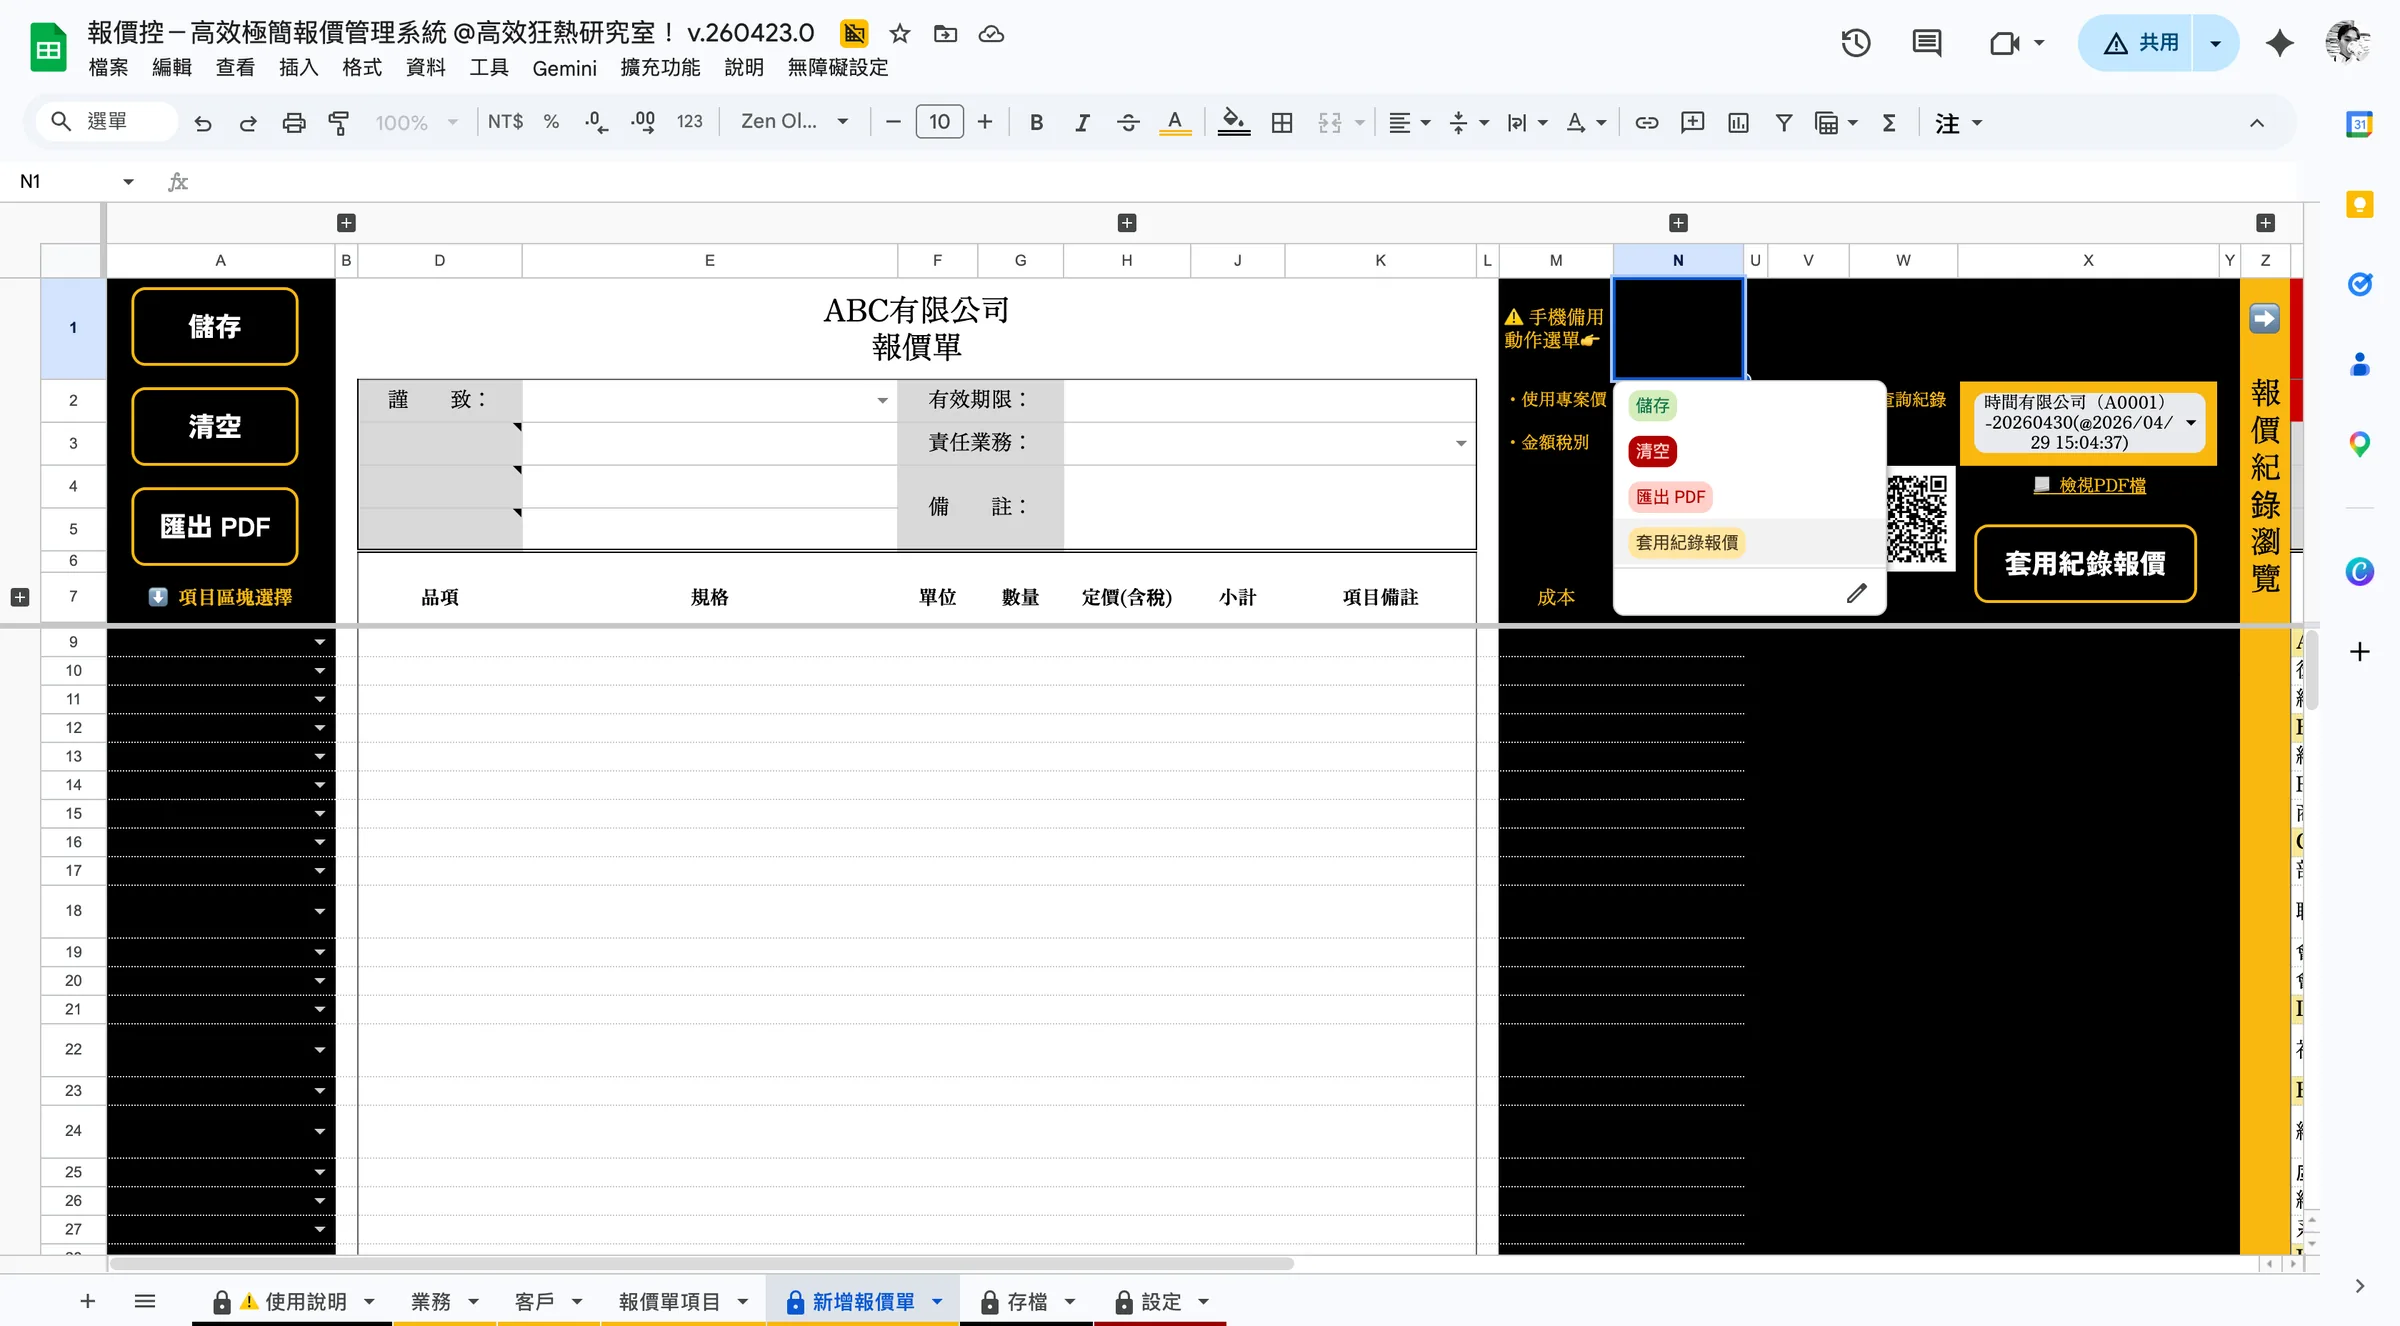Add a comment via toolbar icon
The width and height of the screenshot is (2400, 1326).
click(x=1692, y=122)
